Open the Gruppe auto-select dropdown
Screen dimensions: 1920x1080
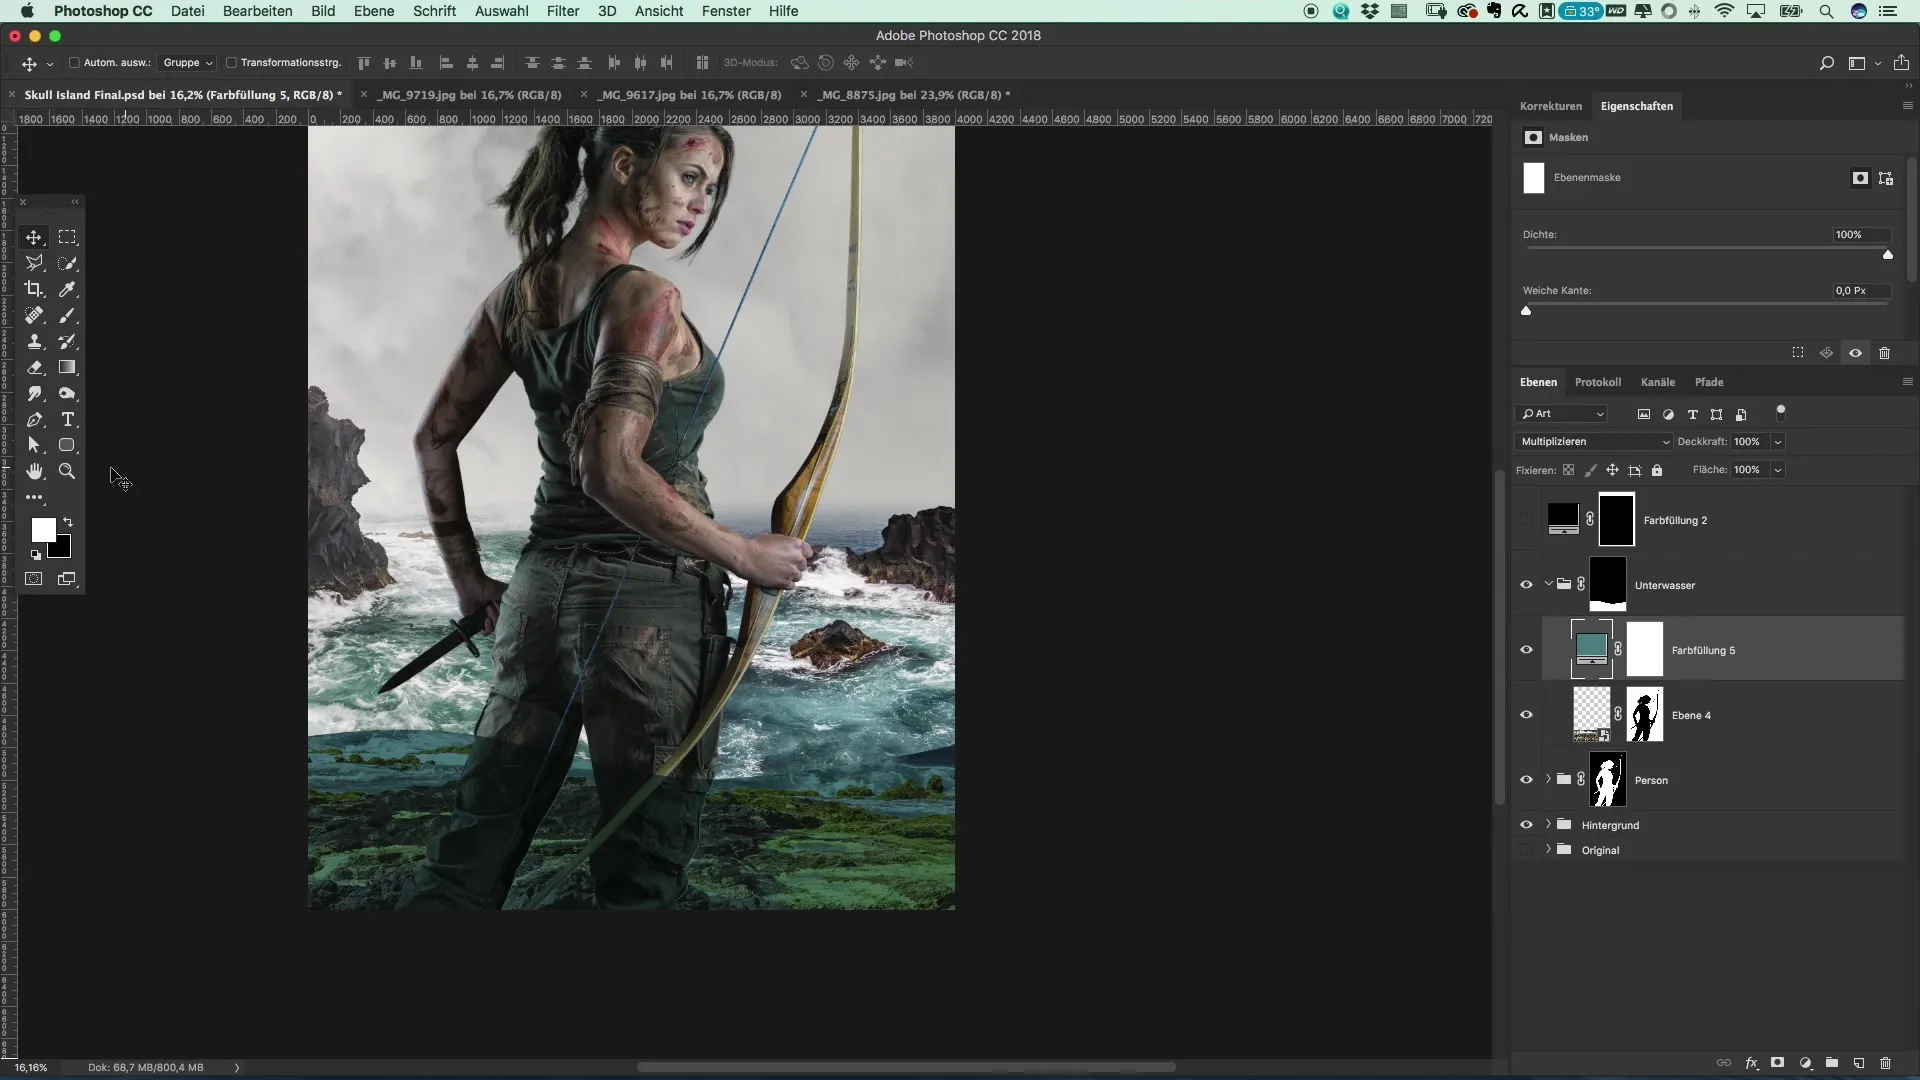187,62
